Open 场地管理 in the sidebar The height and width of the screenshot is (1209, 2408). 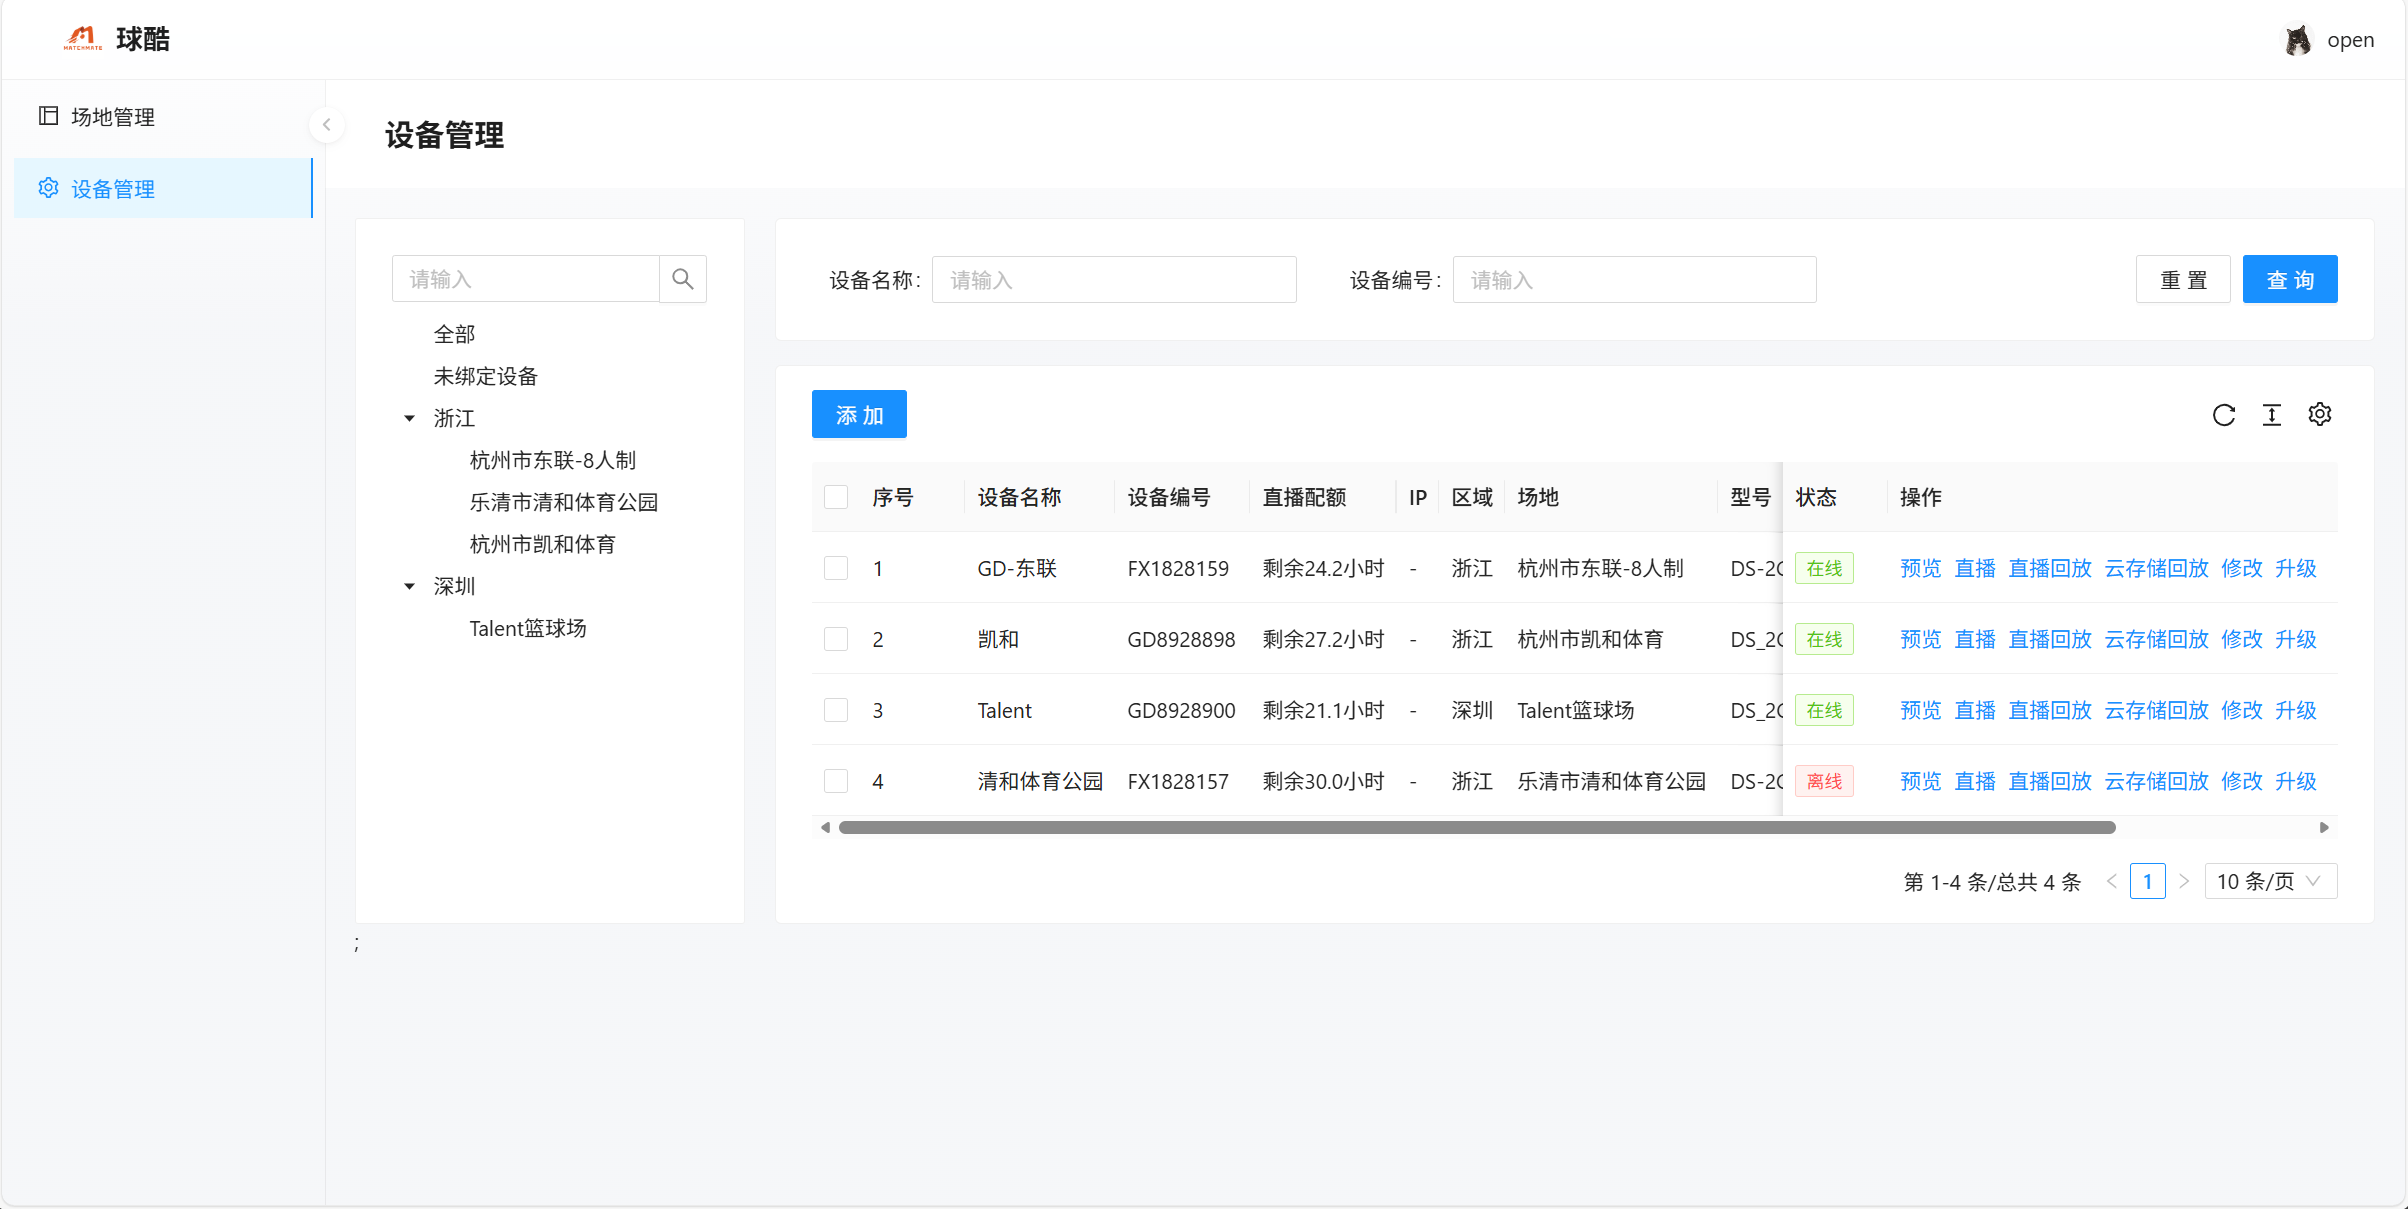click(111, 116)
